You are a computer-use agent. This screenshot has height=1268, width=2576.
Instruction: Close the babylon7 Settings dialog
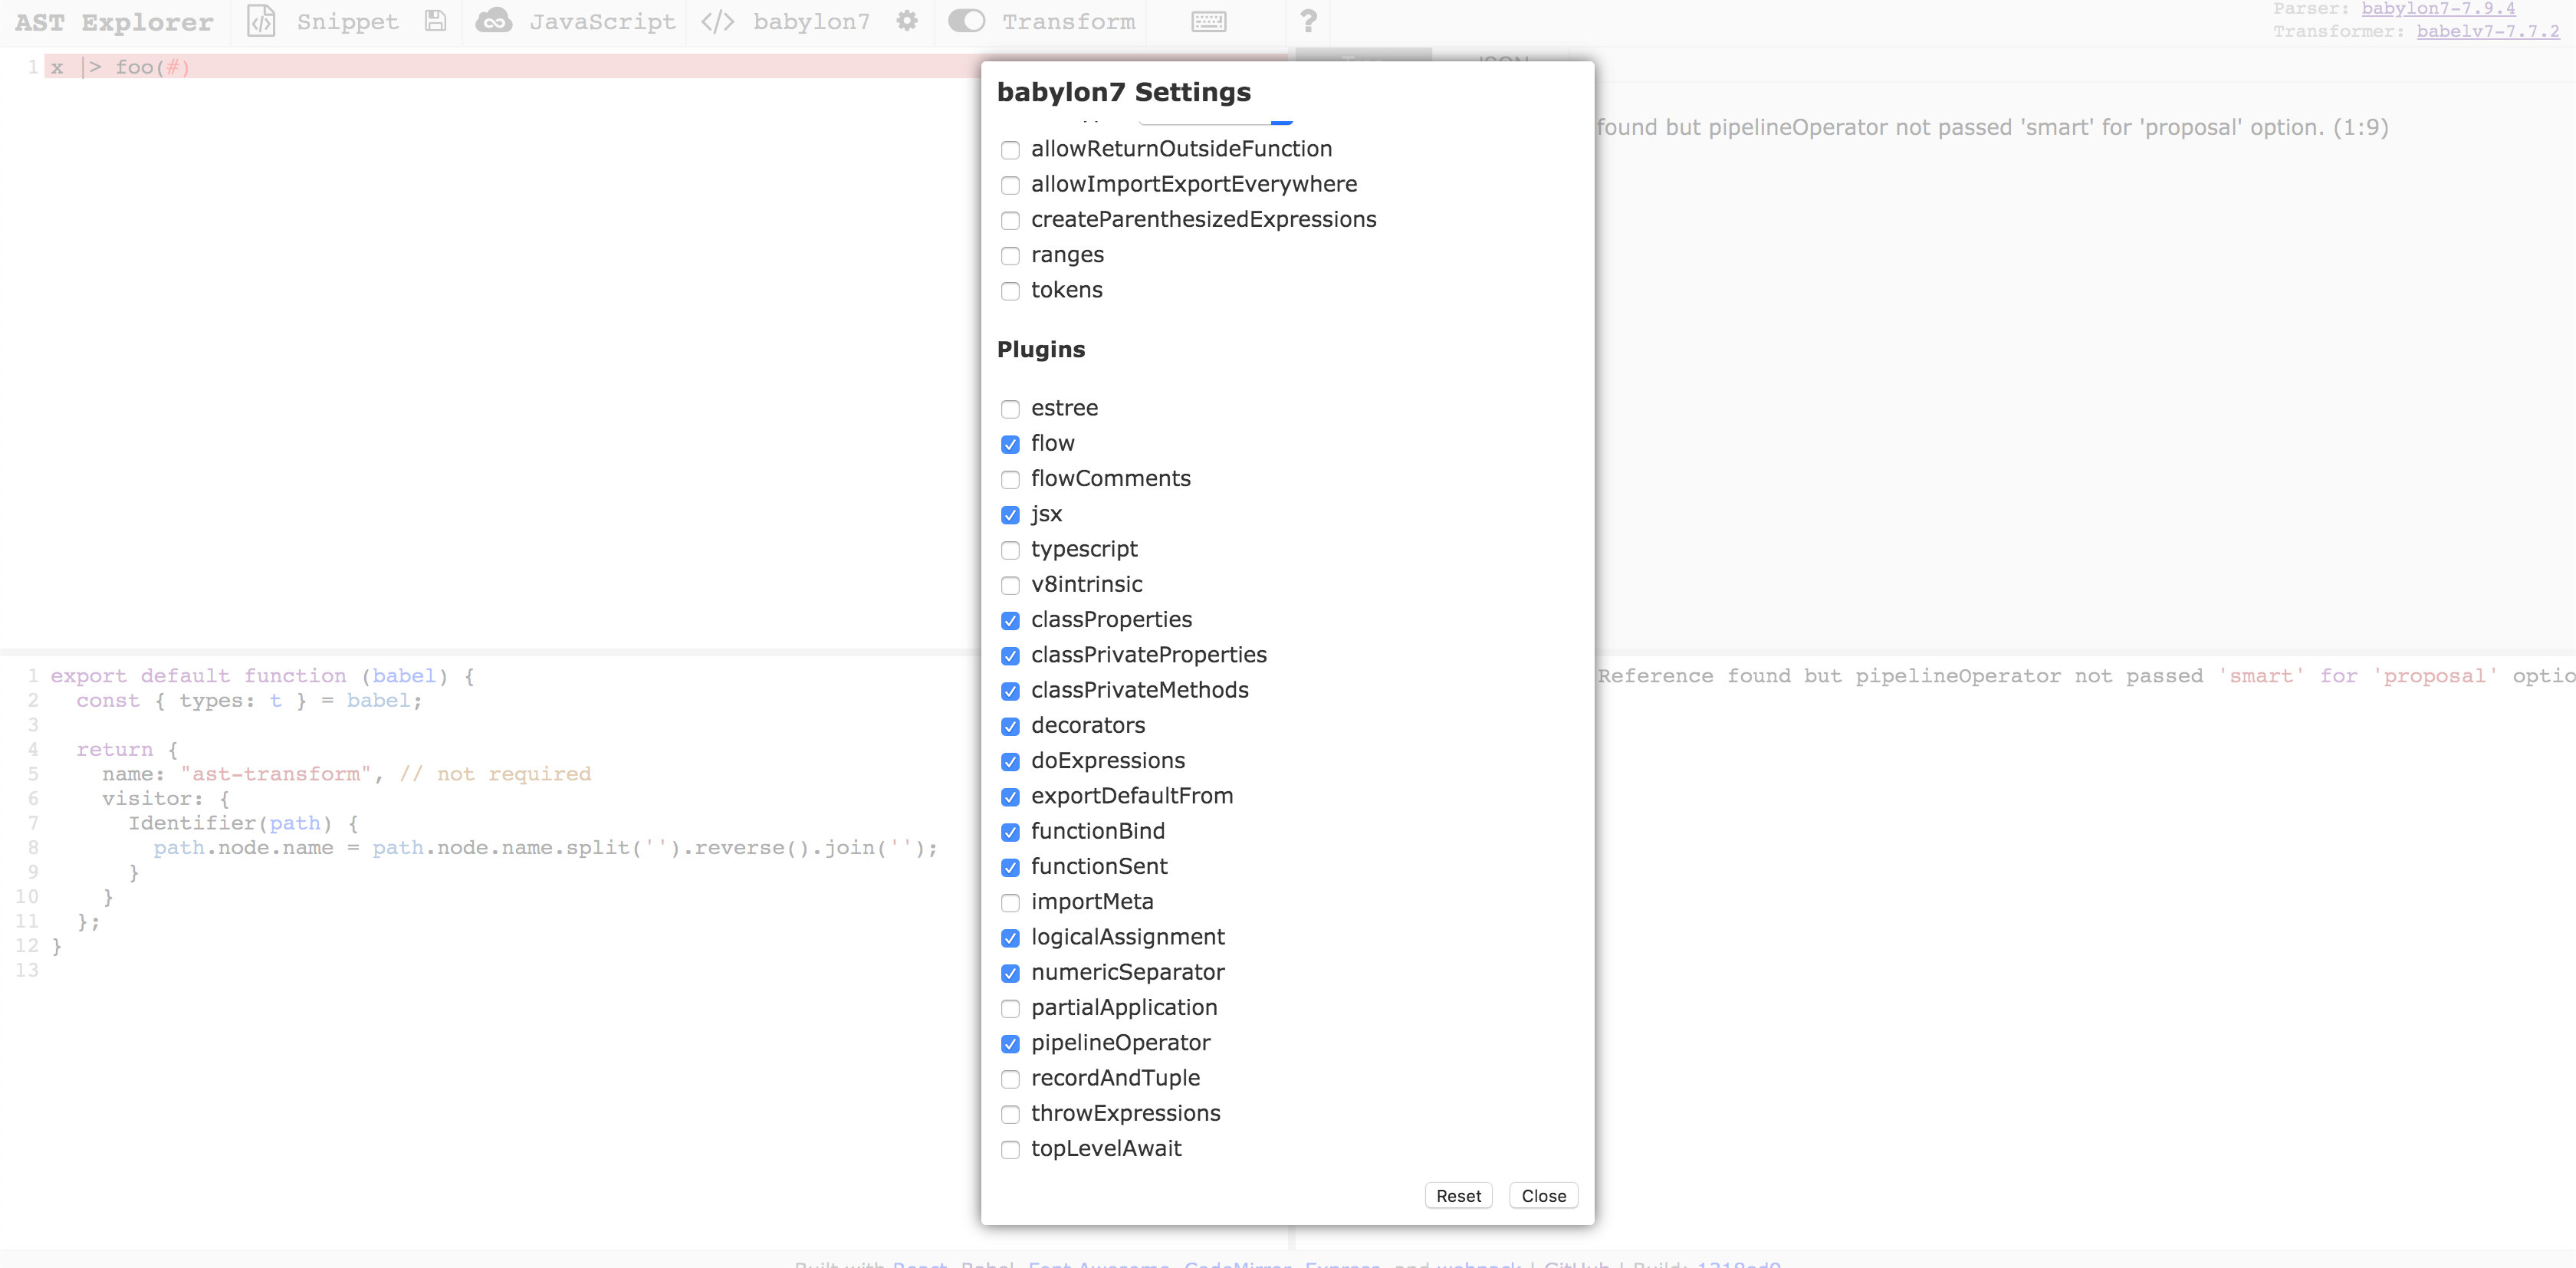(1543, 1196)
